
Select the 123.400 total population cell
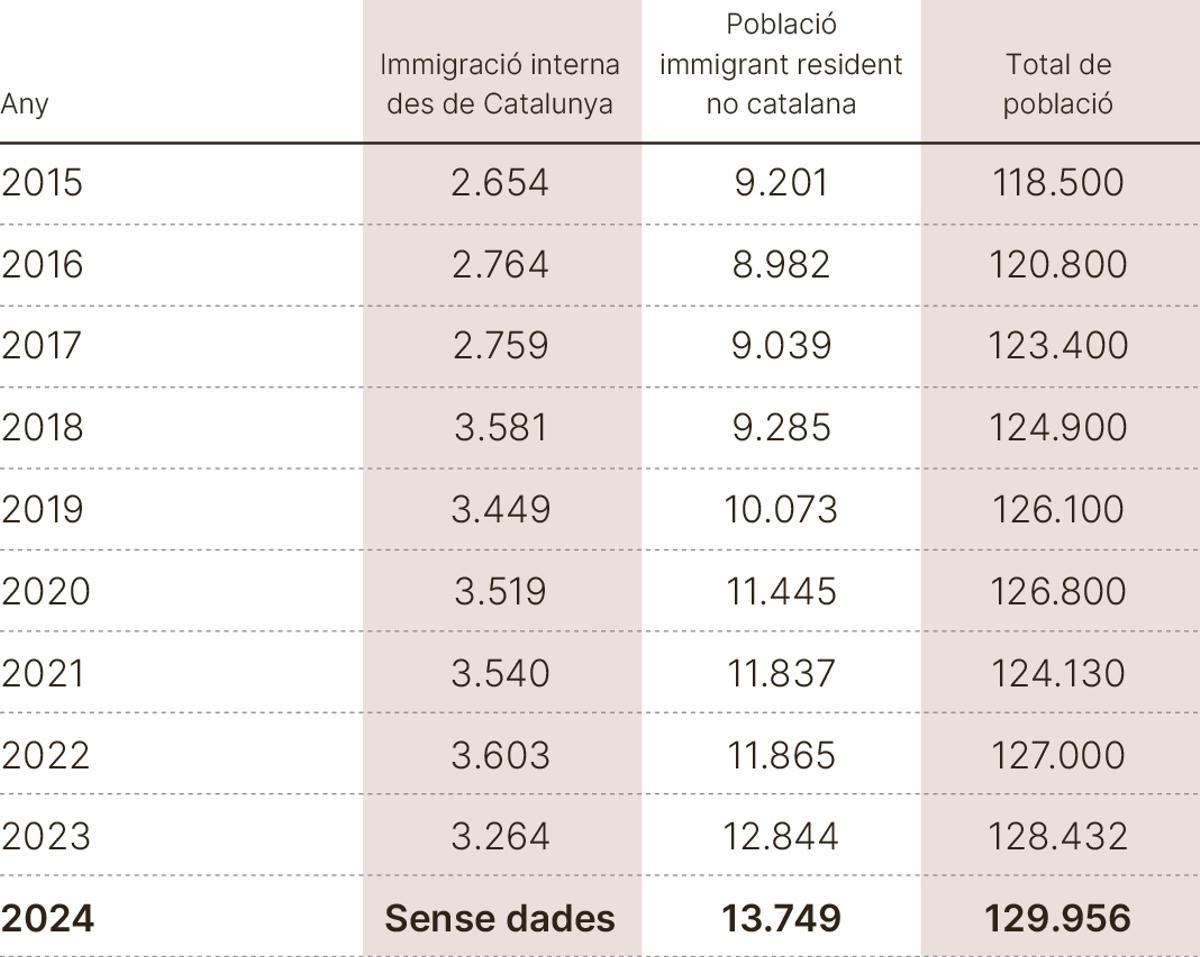(x=1058, y=346)
